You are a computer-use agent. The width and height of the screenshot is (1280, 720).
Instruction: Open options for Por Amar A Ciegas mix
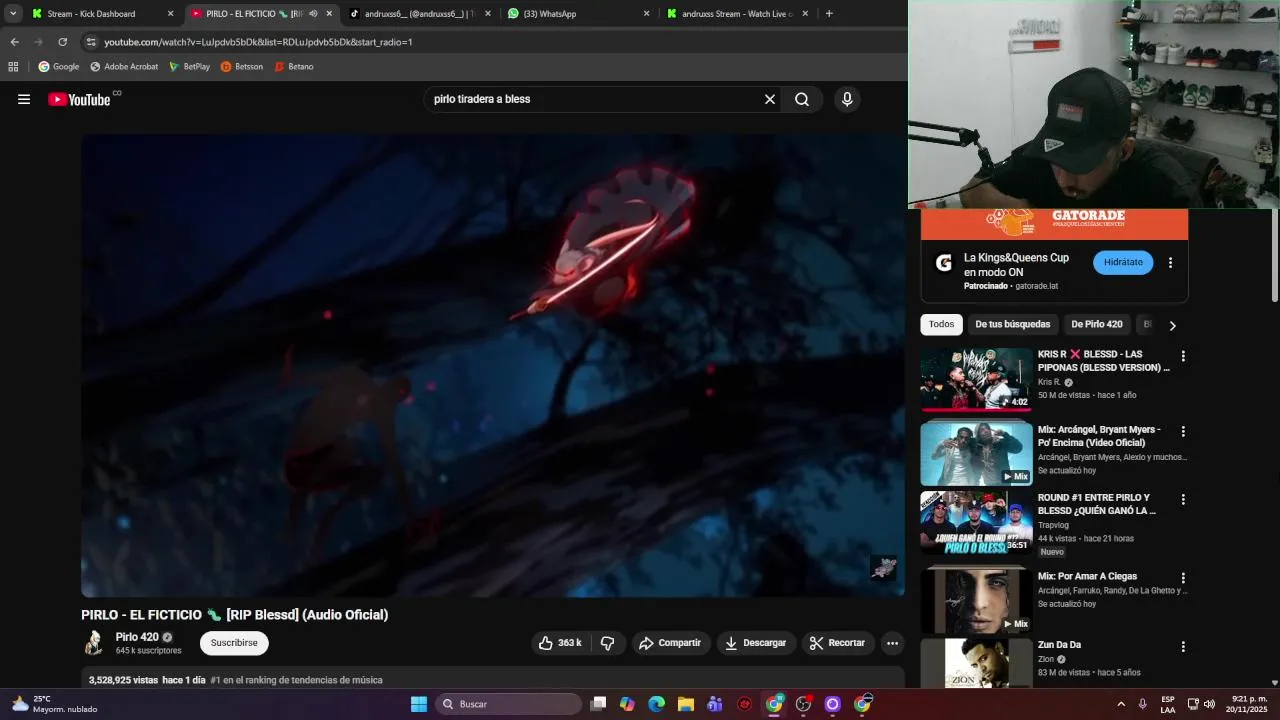(1183, 578)
